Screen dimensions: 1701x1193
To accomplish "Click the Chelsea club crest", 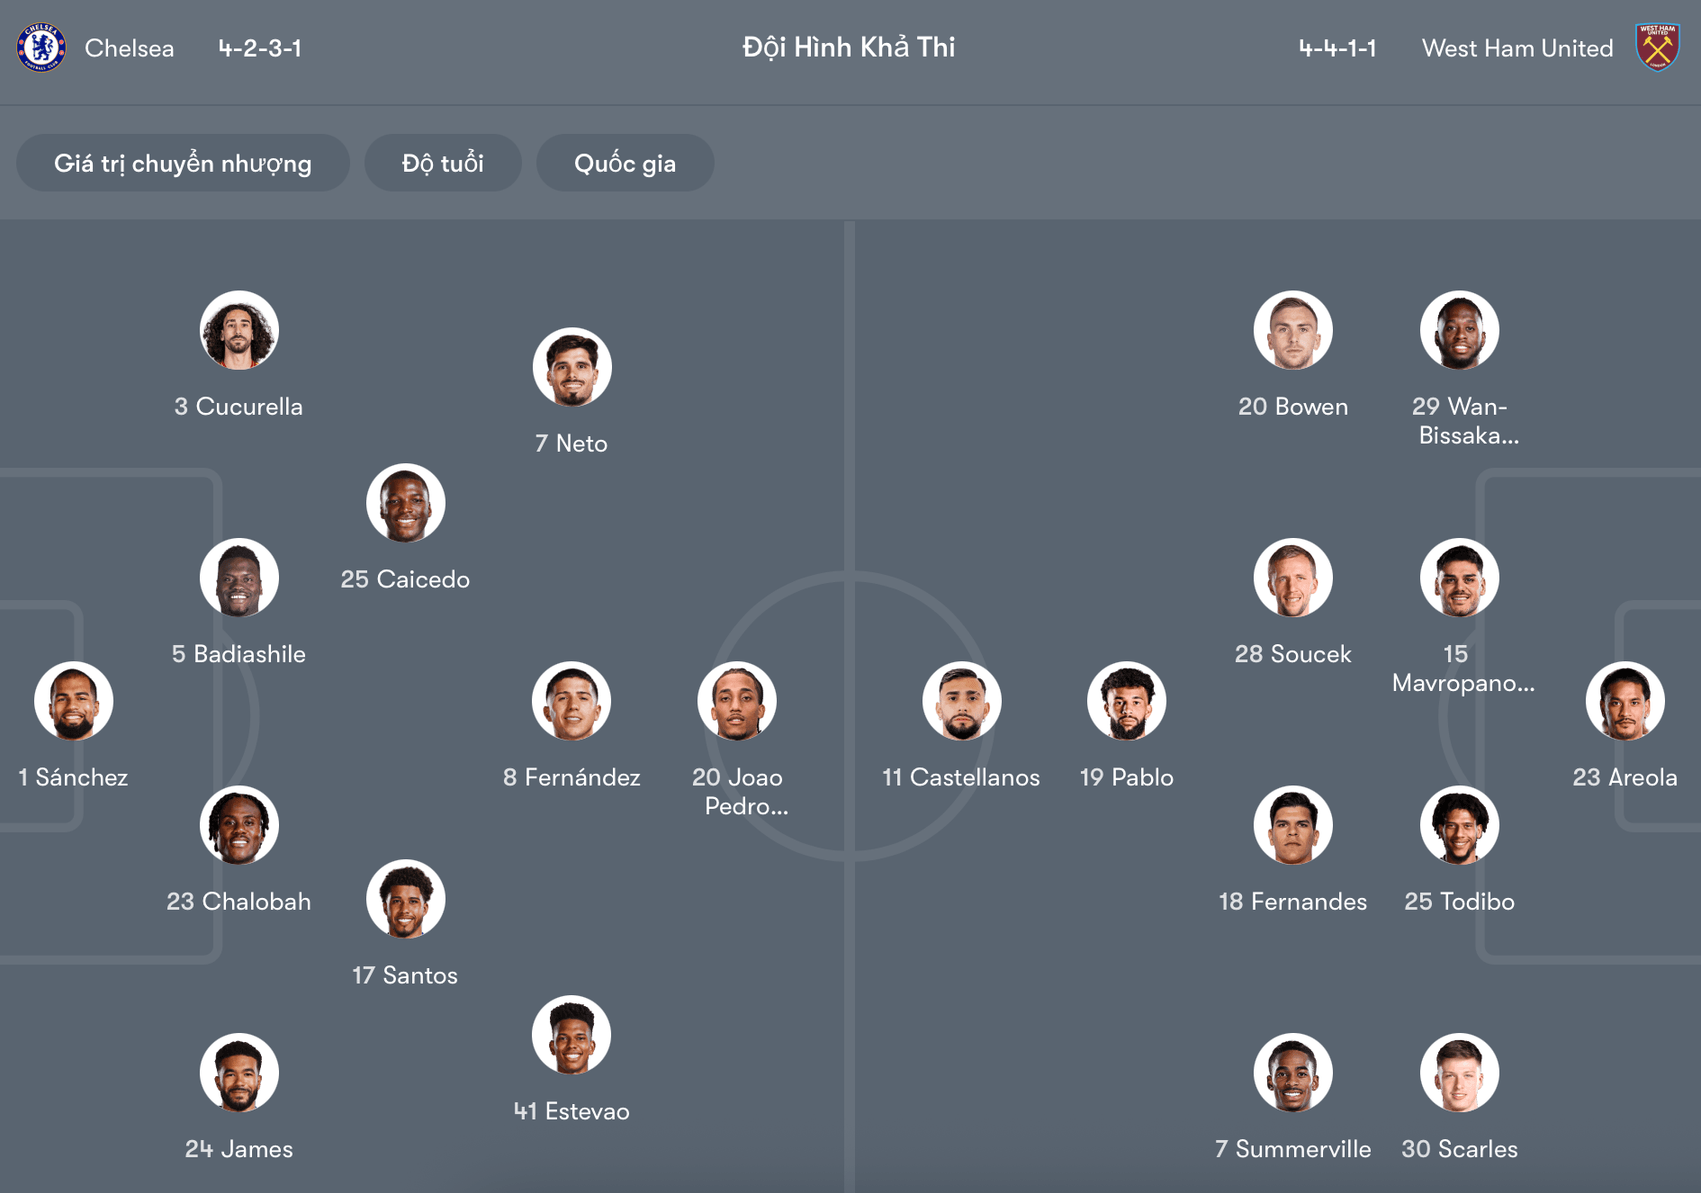I will [40, 47].
